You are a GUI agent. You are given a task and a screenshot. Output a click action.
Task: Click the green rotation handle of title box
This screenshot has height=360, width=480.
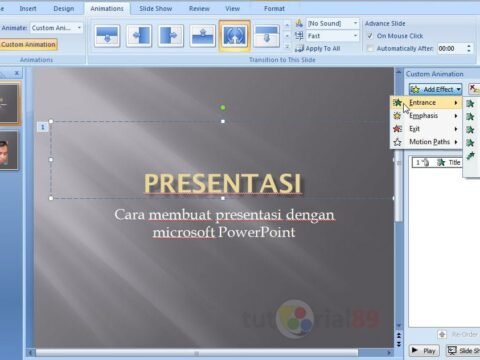pos(223,107)
